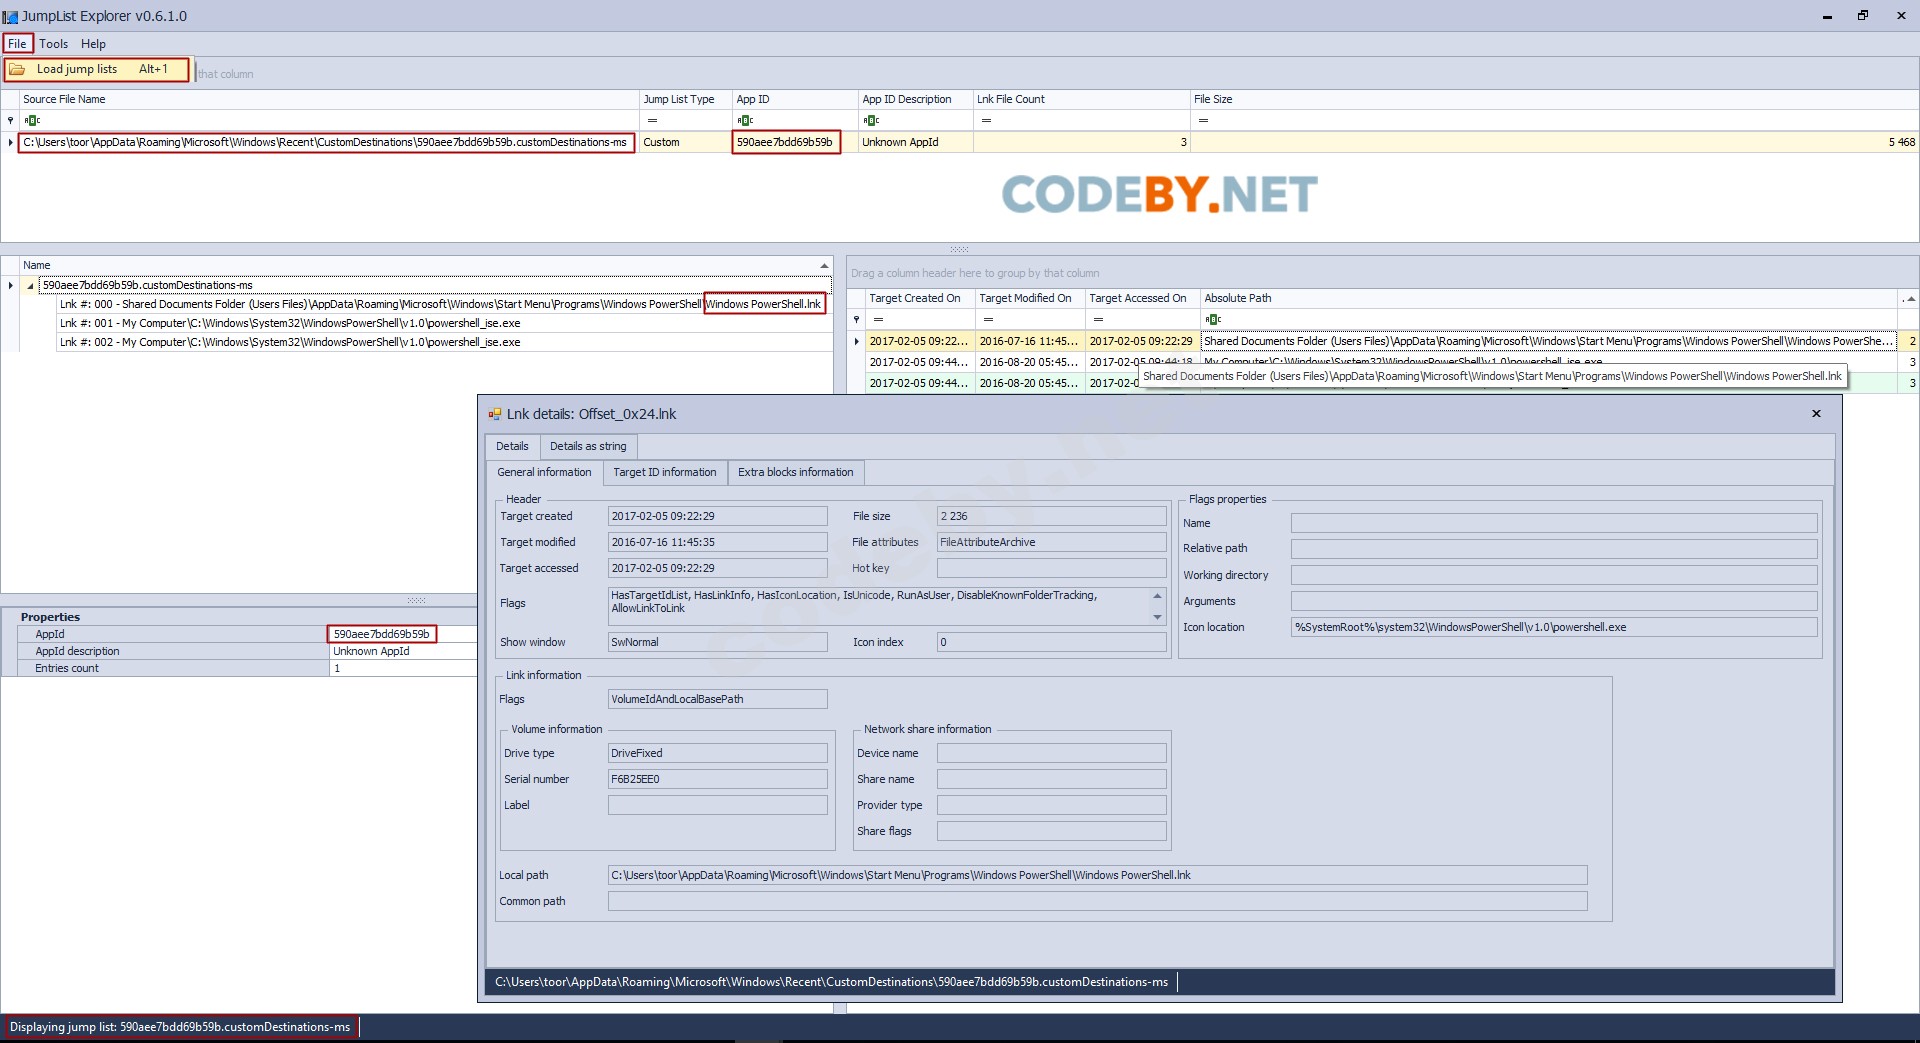Close the Lnk details dialog
The height and width of the screenshot is (1043, 1920).
[x=1816, y=414]
